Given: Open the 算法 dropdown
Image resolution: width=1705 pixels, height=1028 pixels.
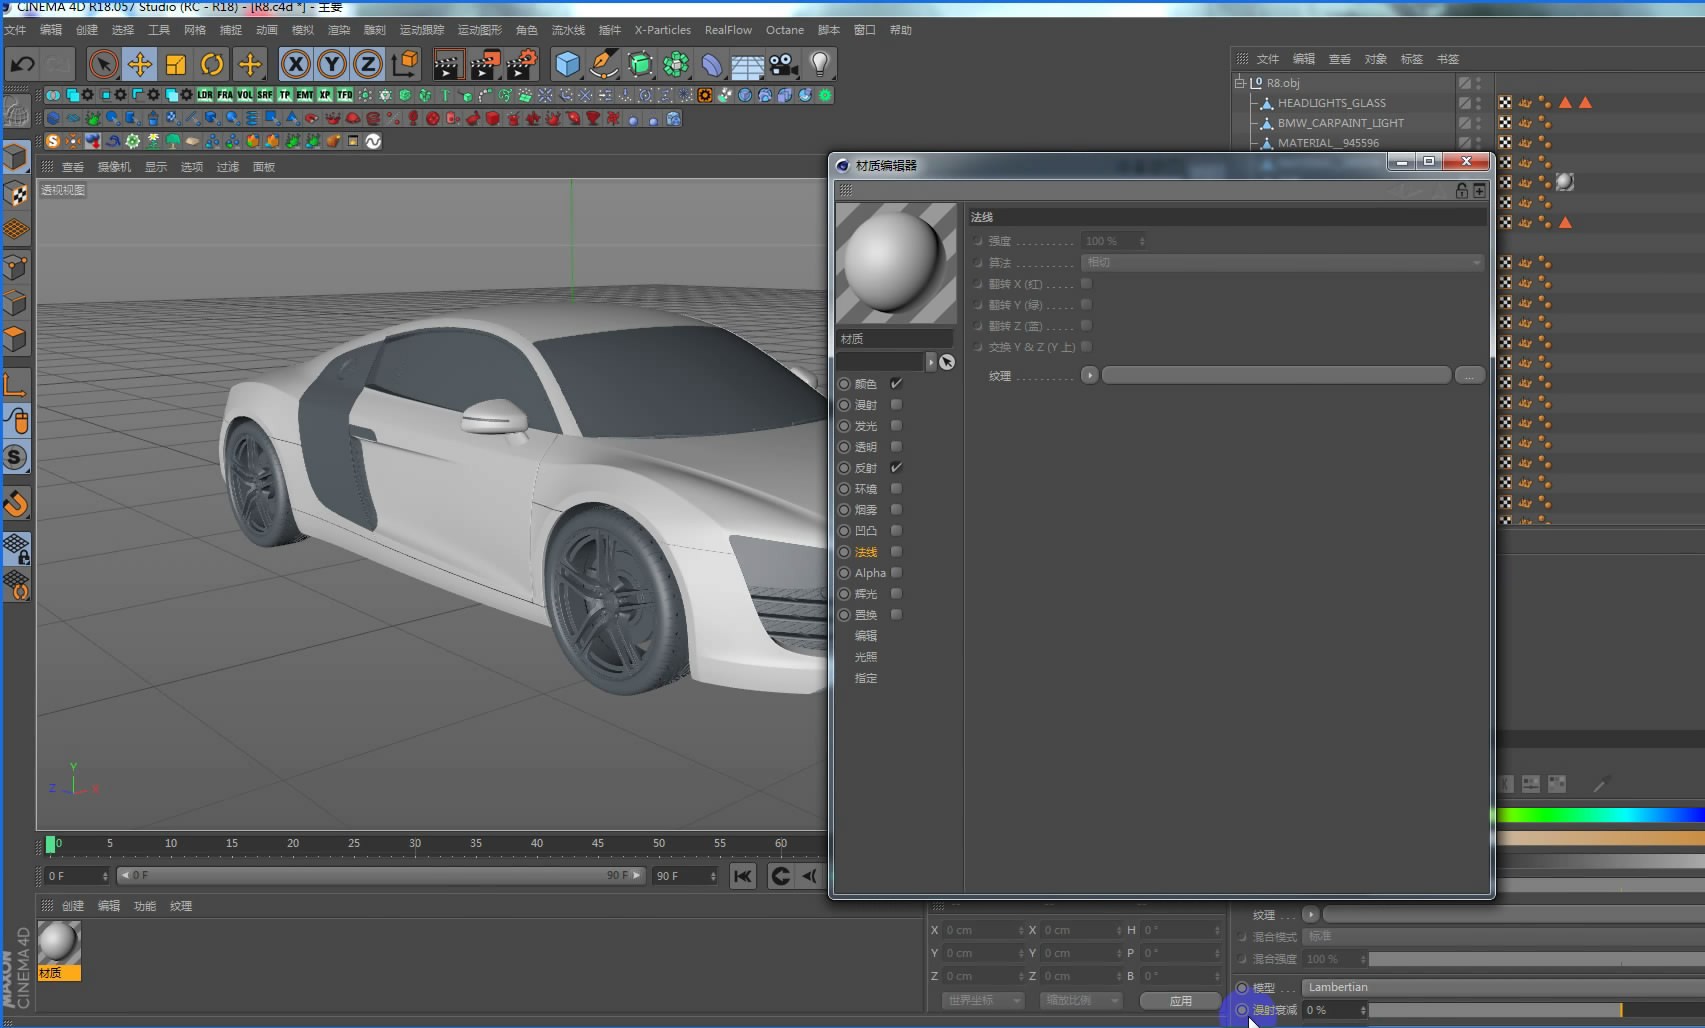Looking at the screenshot, I should [1282, 263].
